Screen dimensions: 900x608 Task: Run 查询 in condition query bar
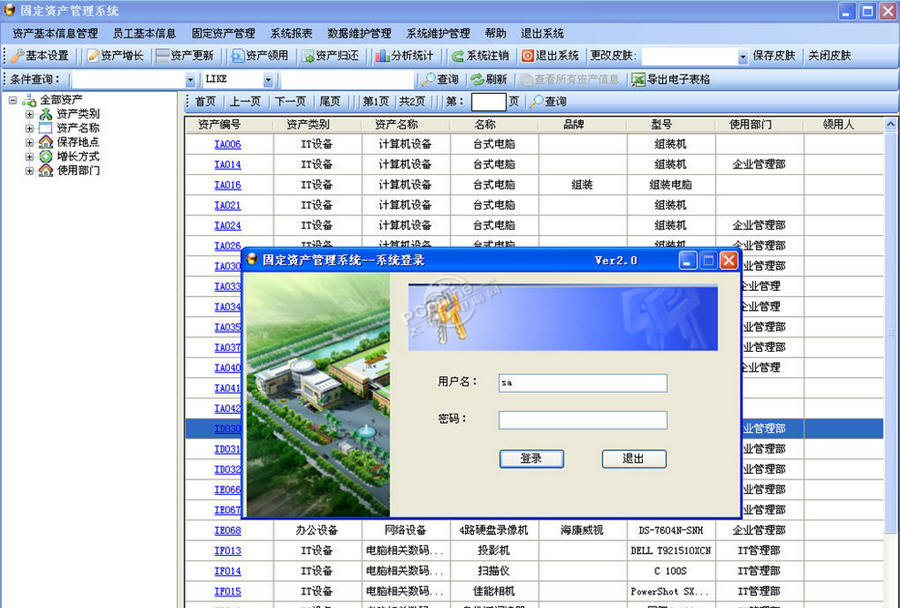[x=440, y=79]
